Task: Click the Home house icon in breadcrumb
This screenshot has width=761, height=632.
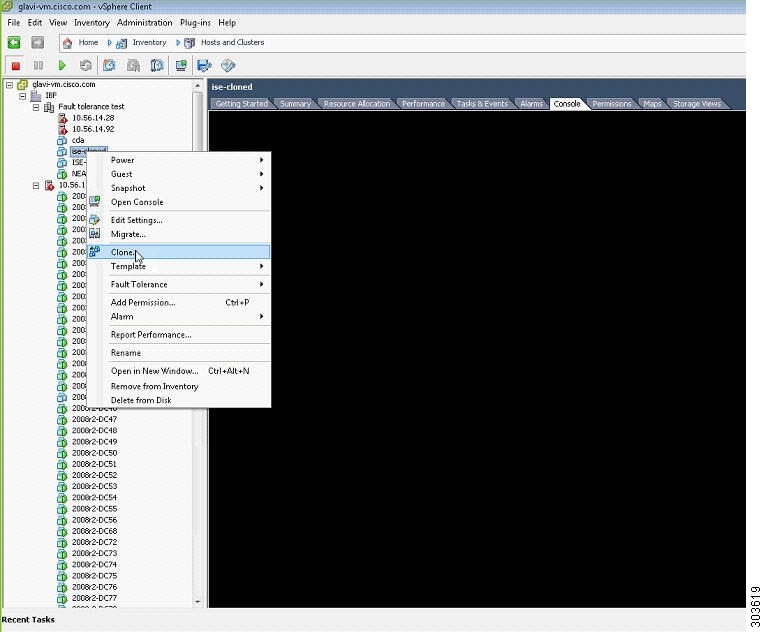Action: click(67, 43)
